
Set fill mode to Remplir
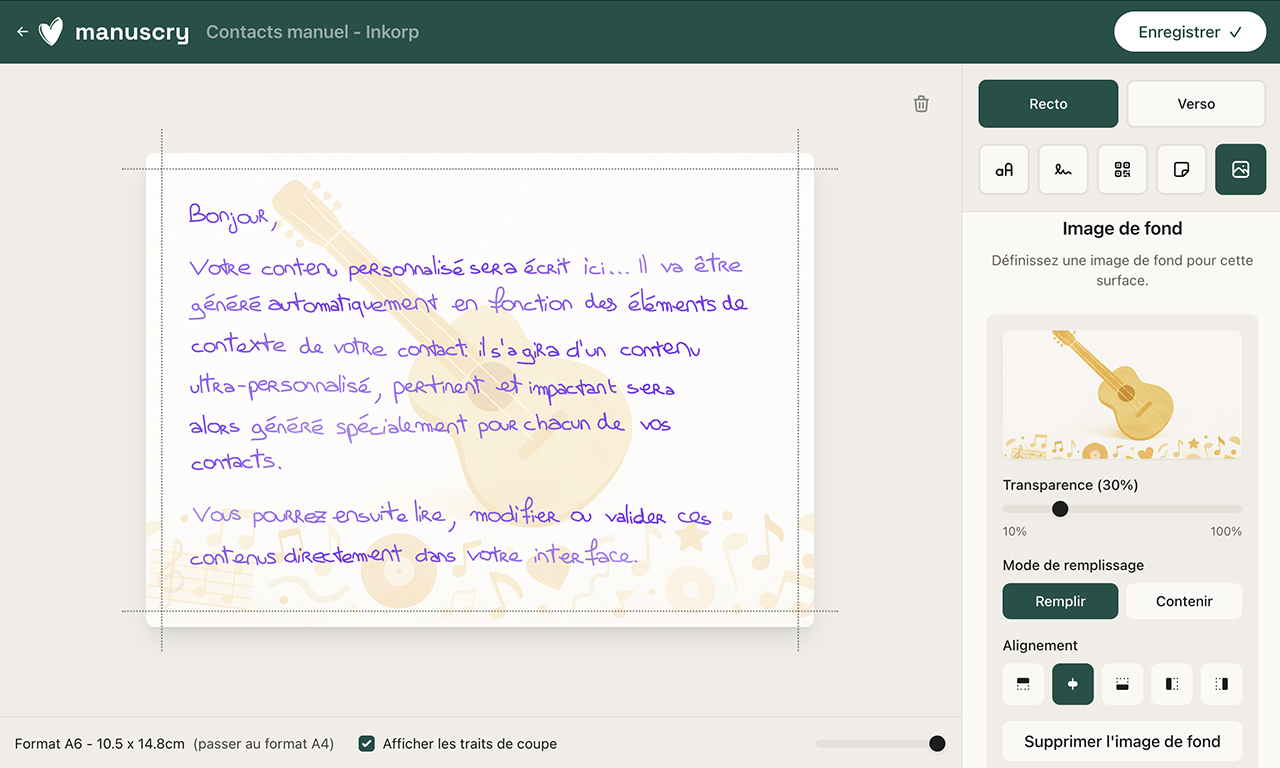click(1060, 601)
